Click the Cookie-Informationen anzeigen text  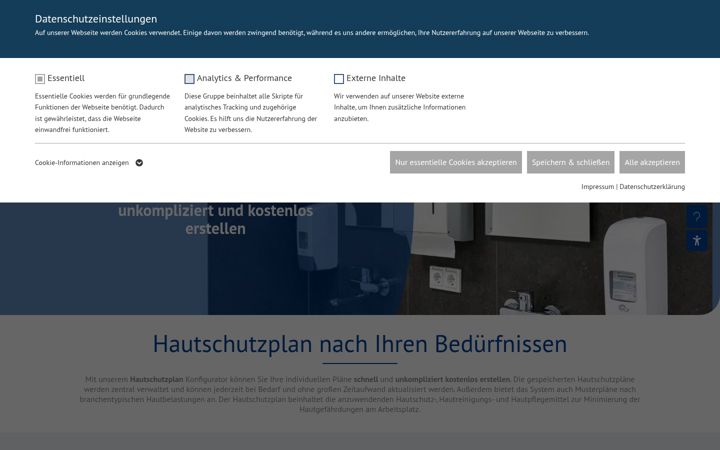[x=82, y=163]
